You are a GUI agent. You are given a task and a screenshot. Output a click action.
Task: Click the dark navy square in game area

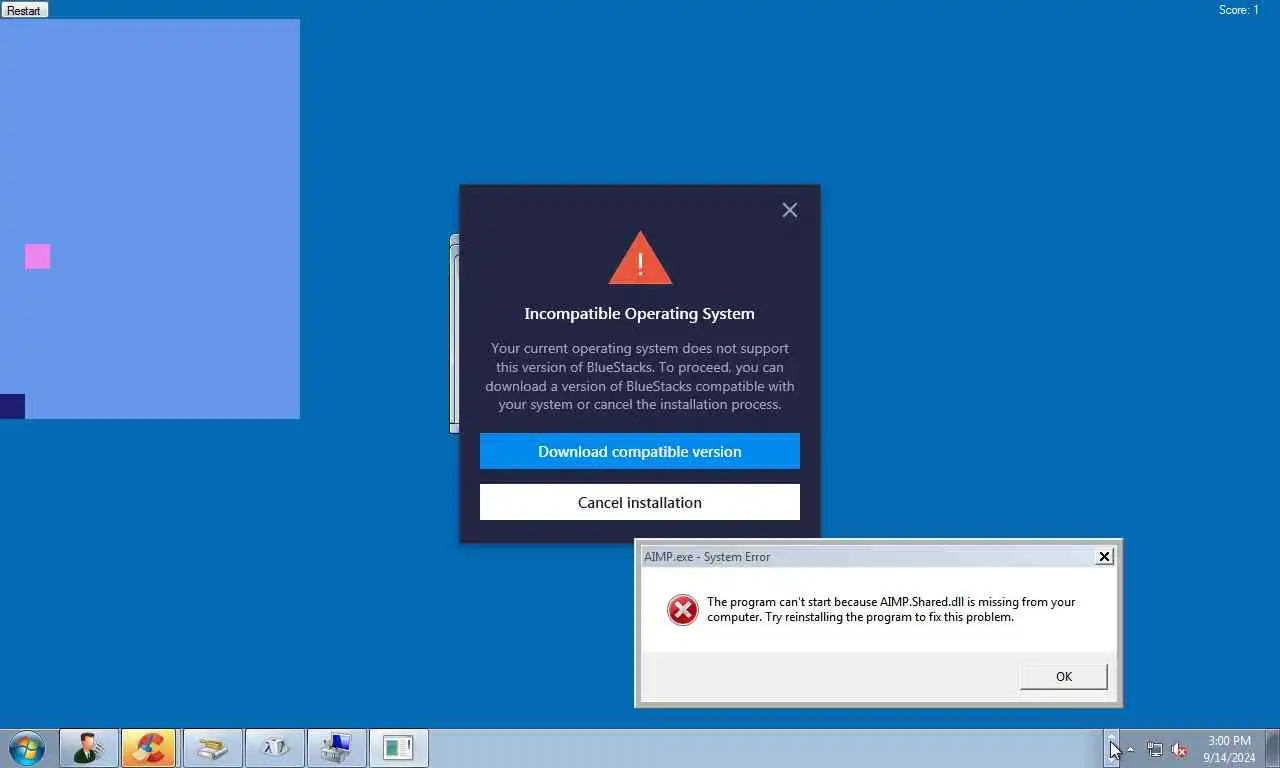(12, 406)
